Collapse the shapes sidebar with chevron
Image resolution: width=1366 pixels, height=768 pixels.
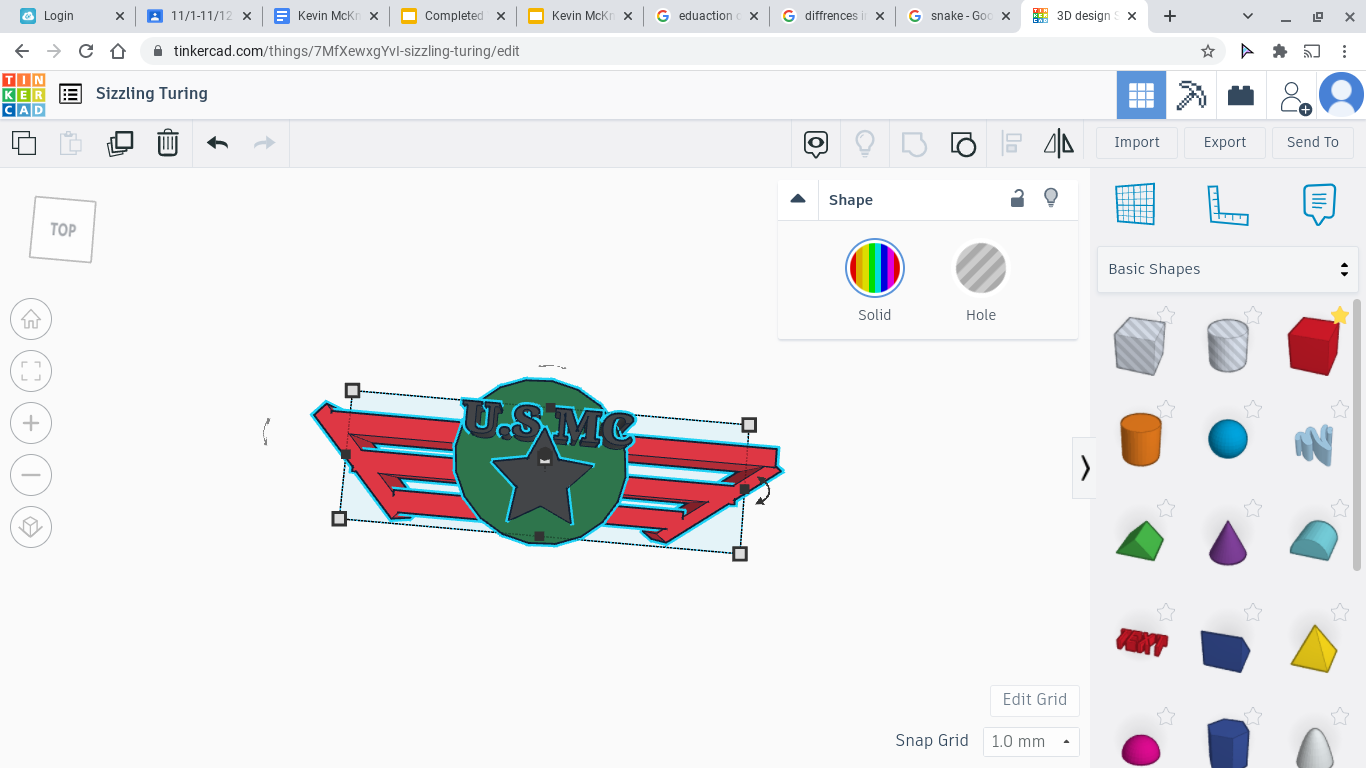point(1085,467)
